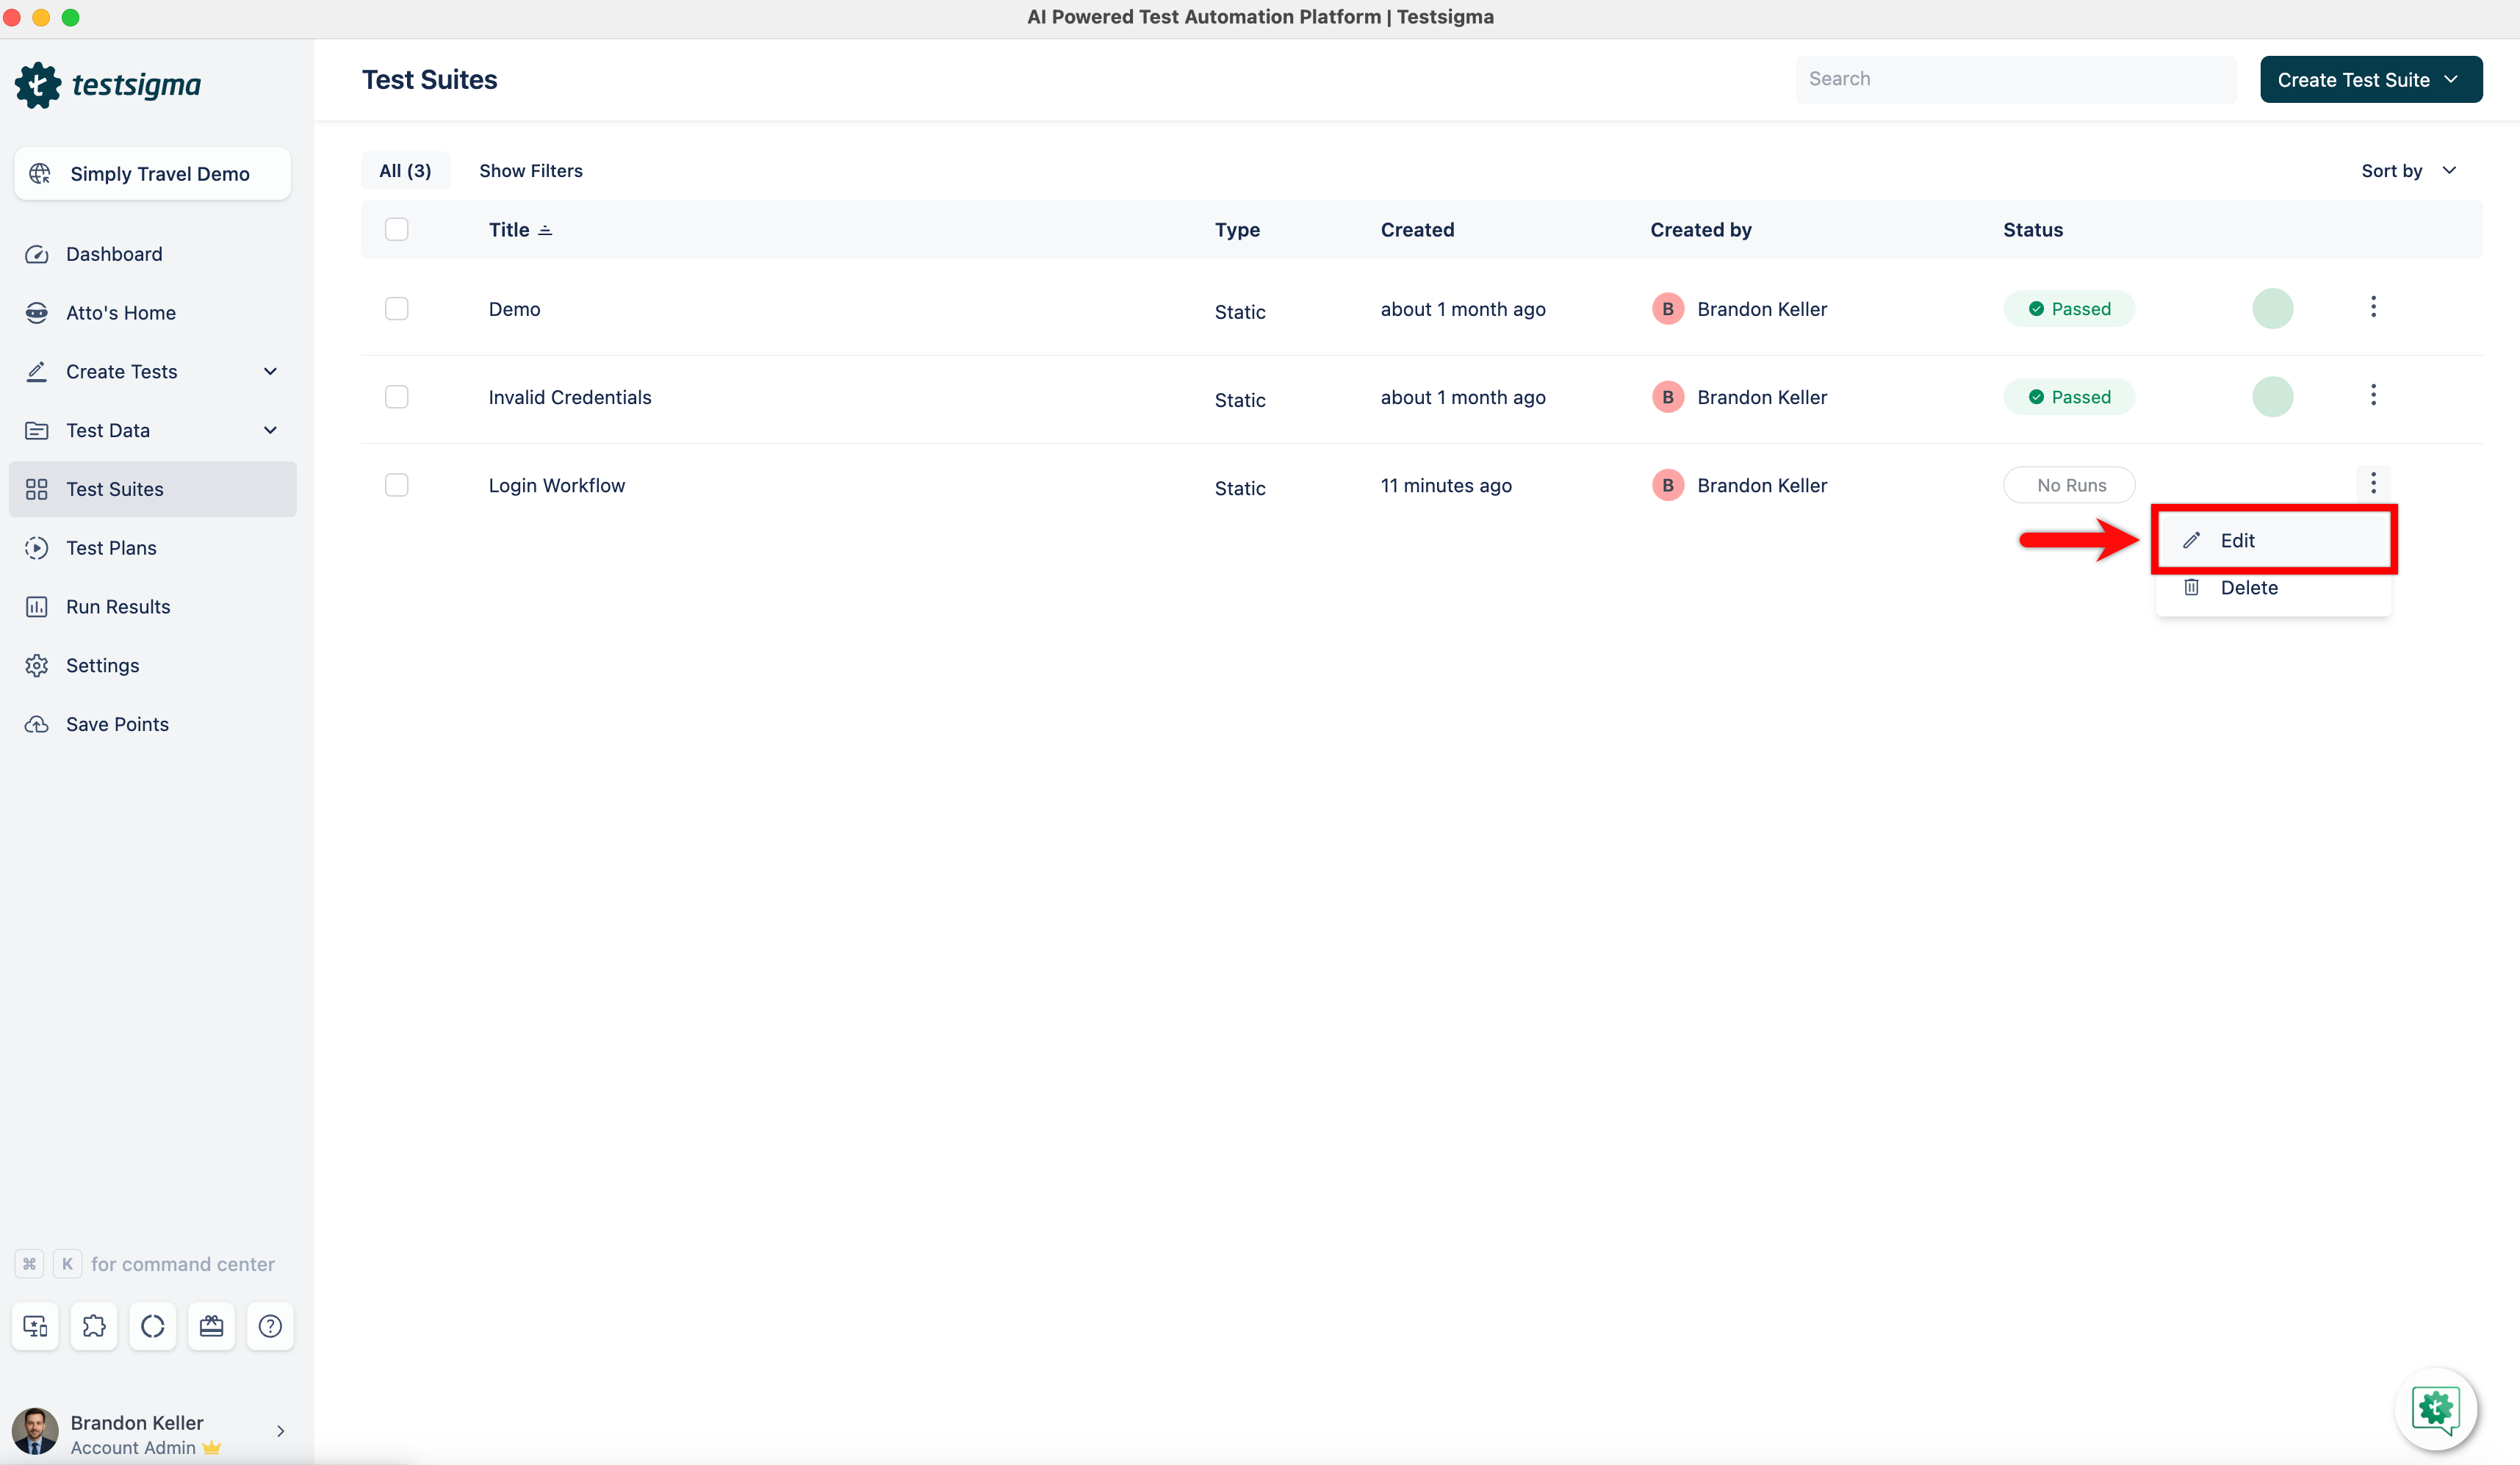Click the Run Results sidebar icon
Viewport: 2520px width, 1465px height.
[37, 606]
